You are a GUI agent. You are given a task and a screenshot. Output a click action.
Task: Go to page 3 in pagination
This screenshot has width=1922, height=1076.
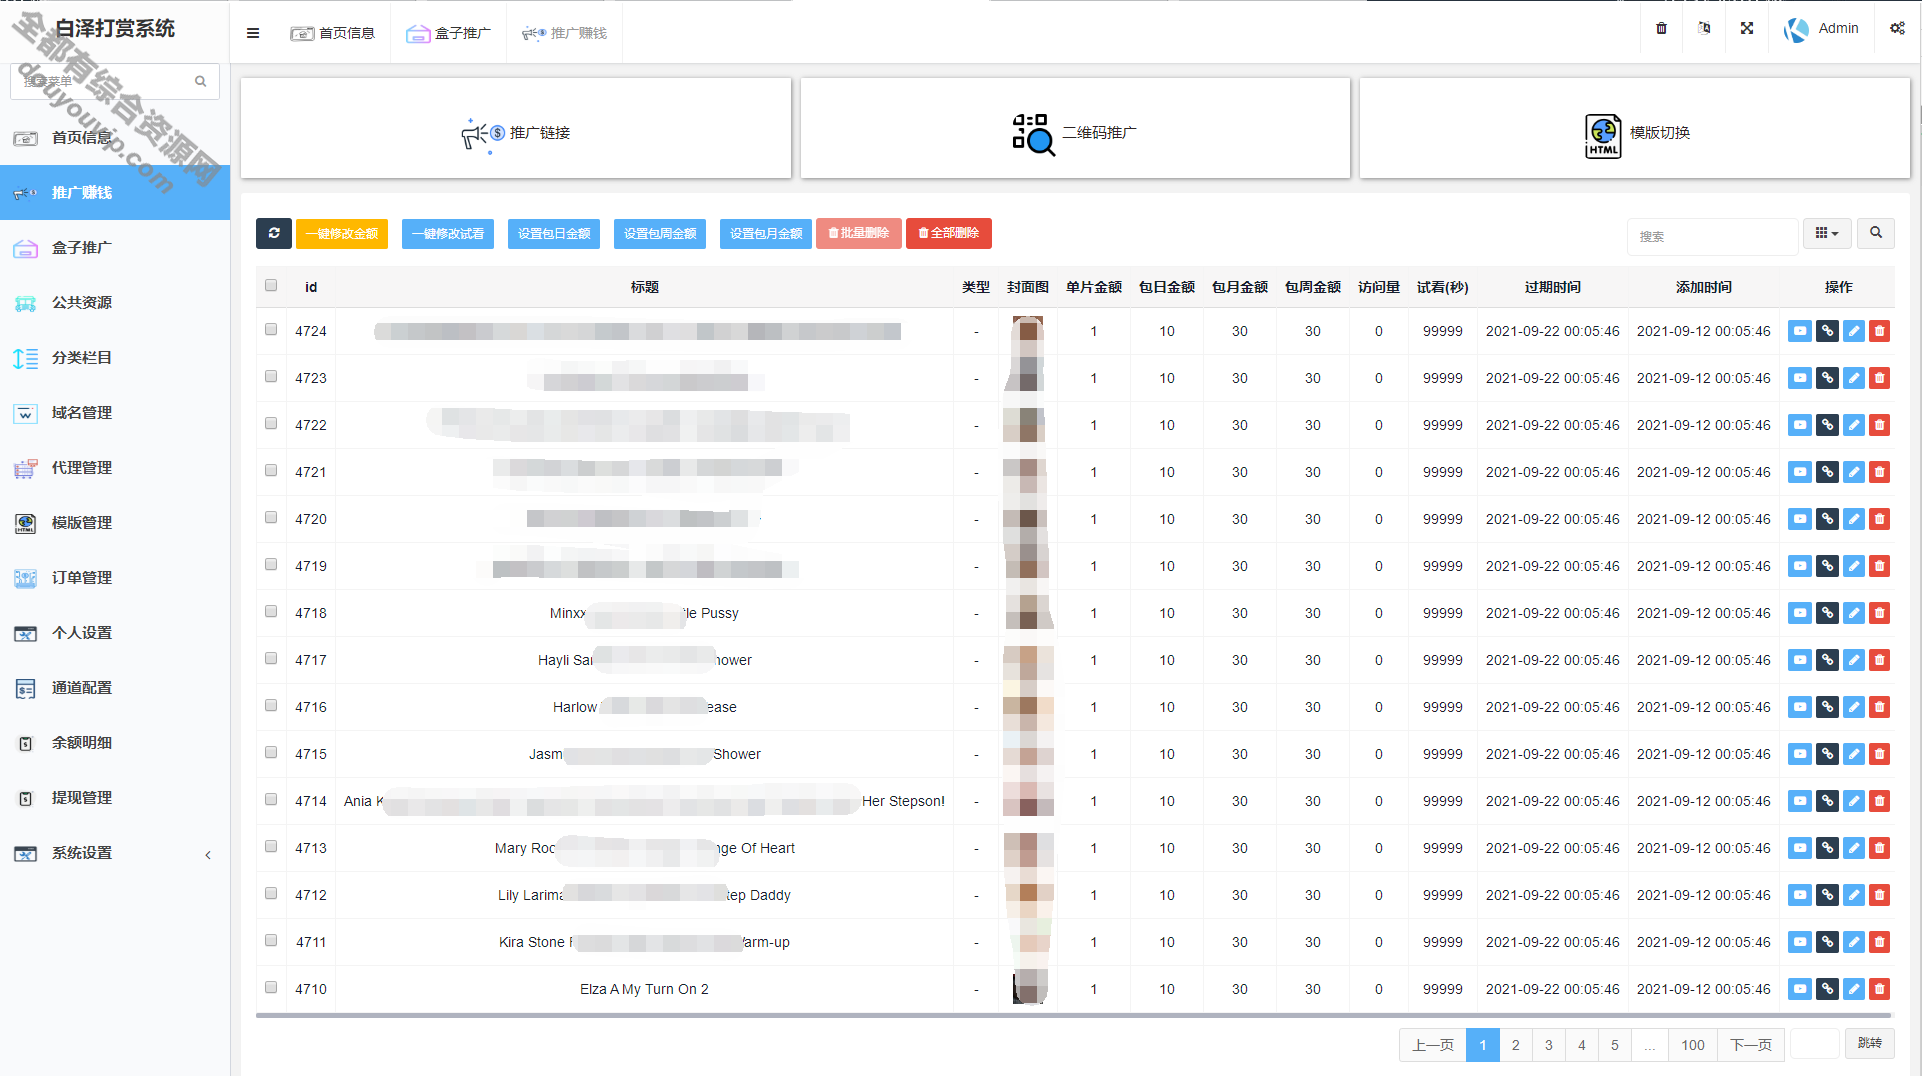(x=1548, y=1045)
